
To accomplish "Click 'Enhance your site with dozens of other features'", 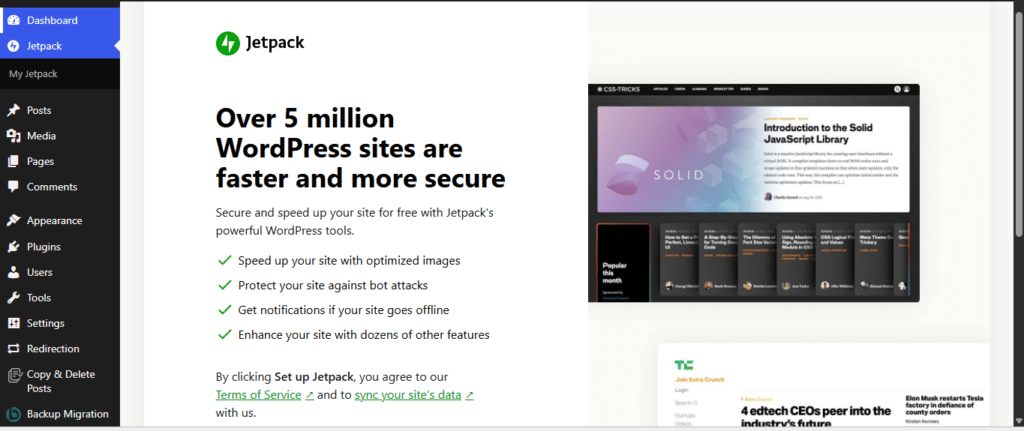I will pos(364,335).
